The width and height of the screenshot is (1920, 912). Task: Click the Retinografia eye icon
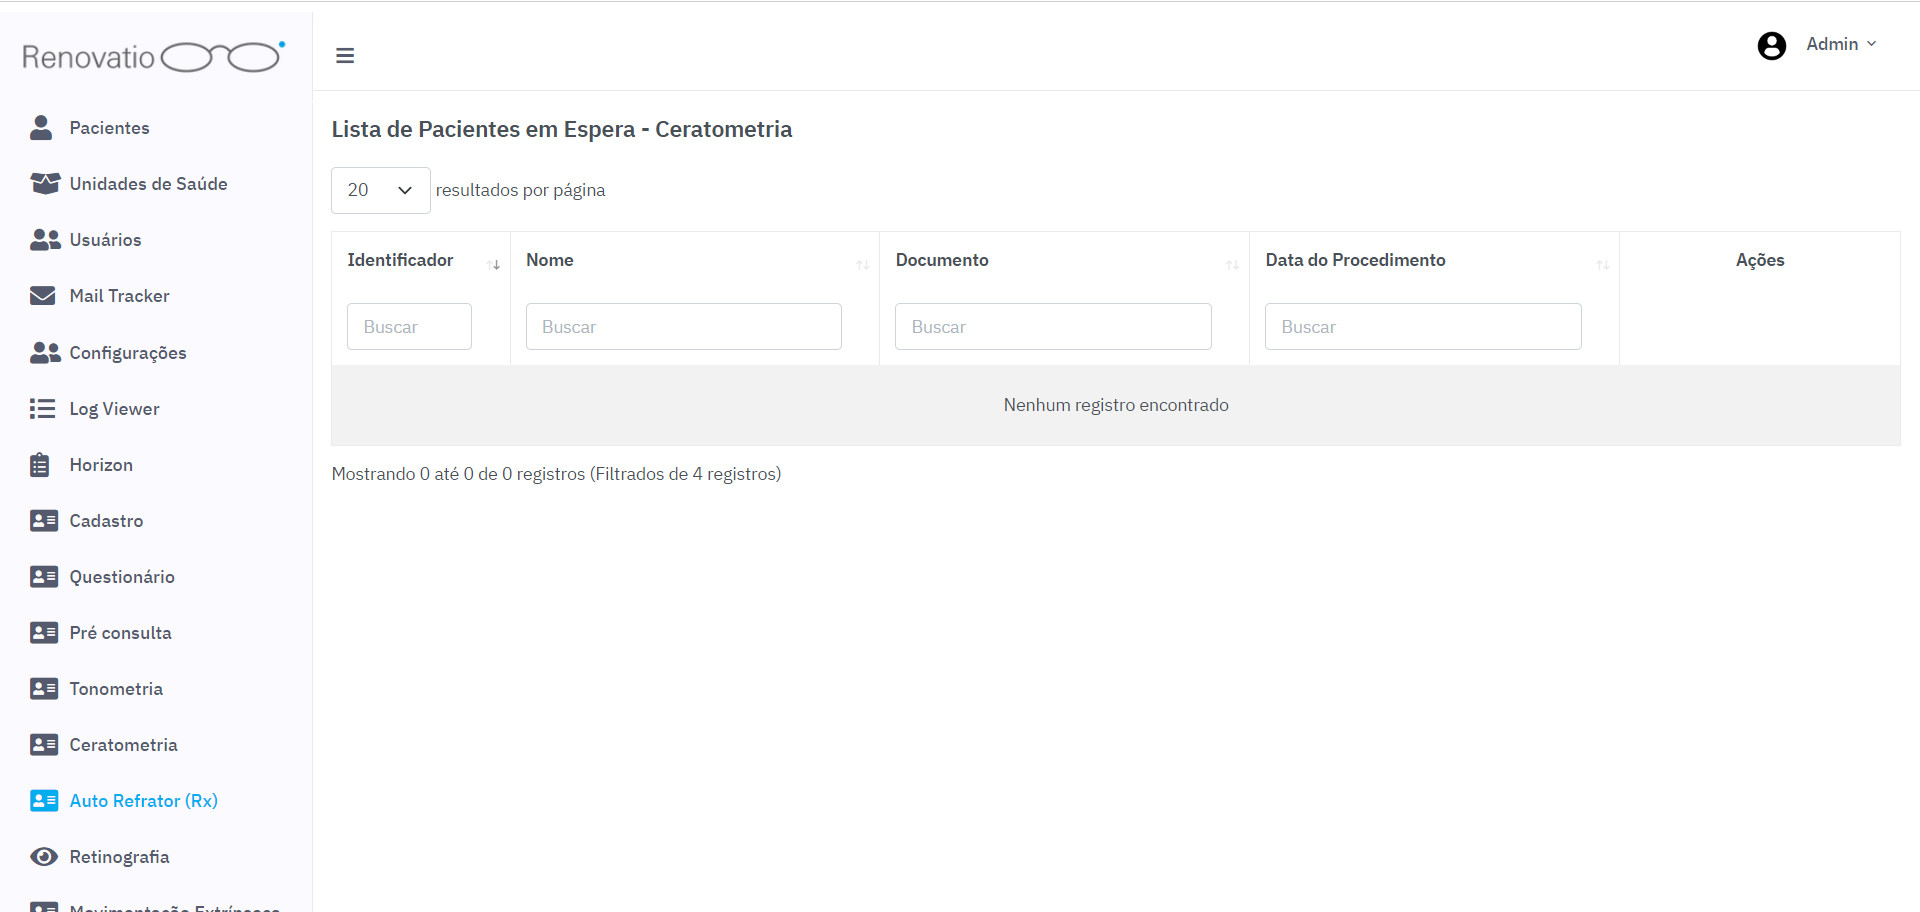pyautogui.click(x=44, y=857)
